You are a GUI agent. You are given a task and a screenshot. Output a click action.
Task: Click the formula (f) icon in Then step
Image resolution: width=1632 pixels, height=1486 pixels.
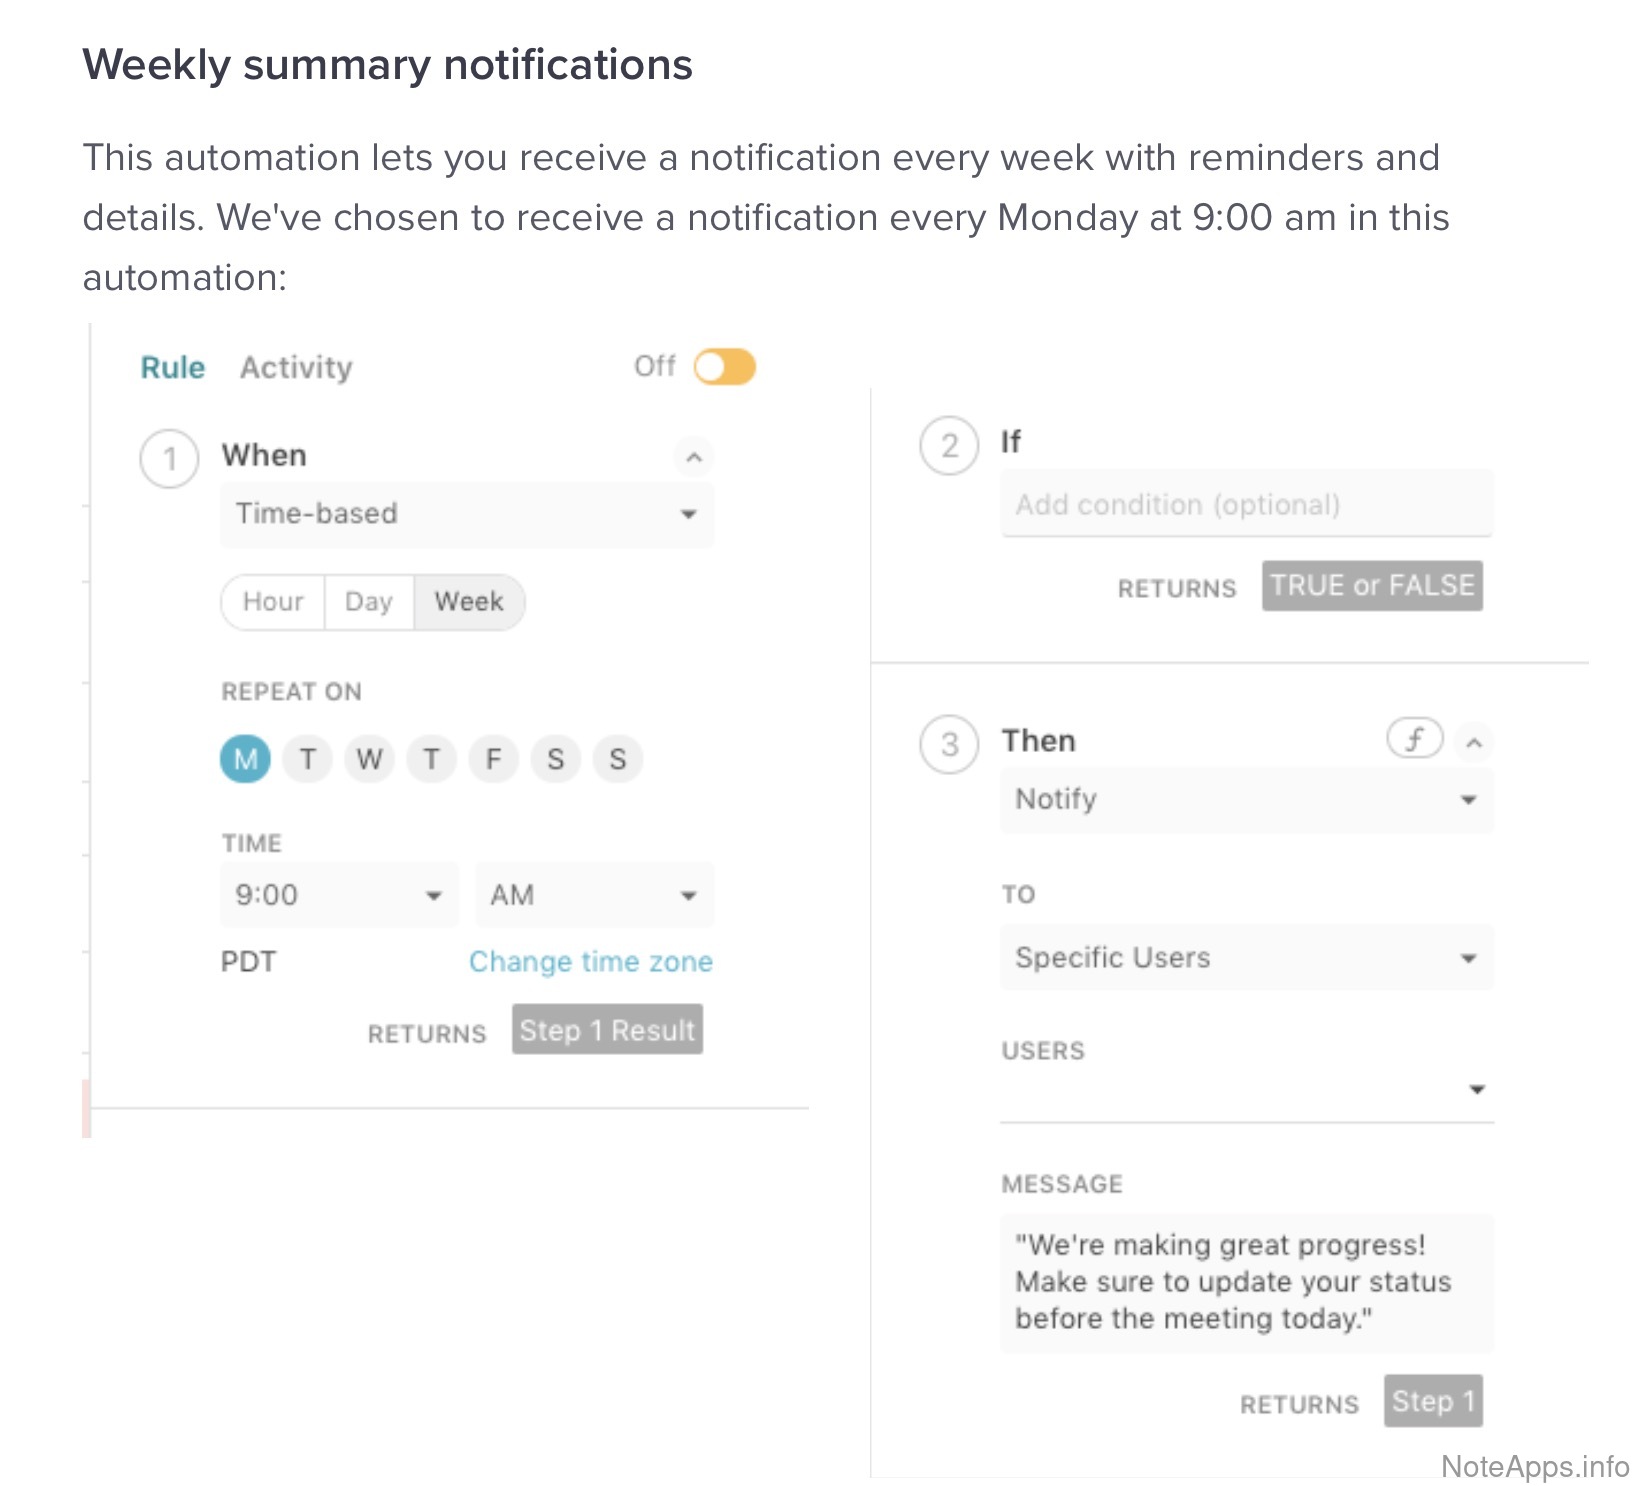(x=1413, y=739)
